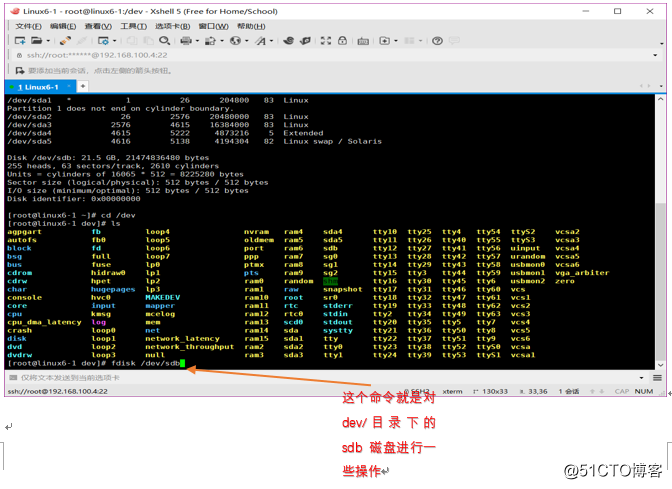
Task: Expand the Properties dropdown arrow
Action: point(114,41)
